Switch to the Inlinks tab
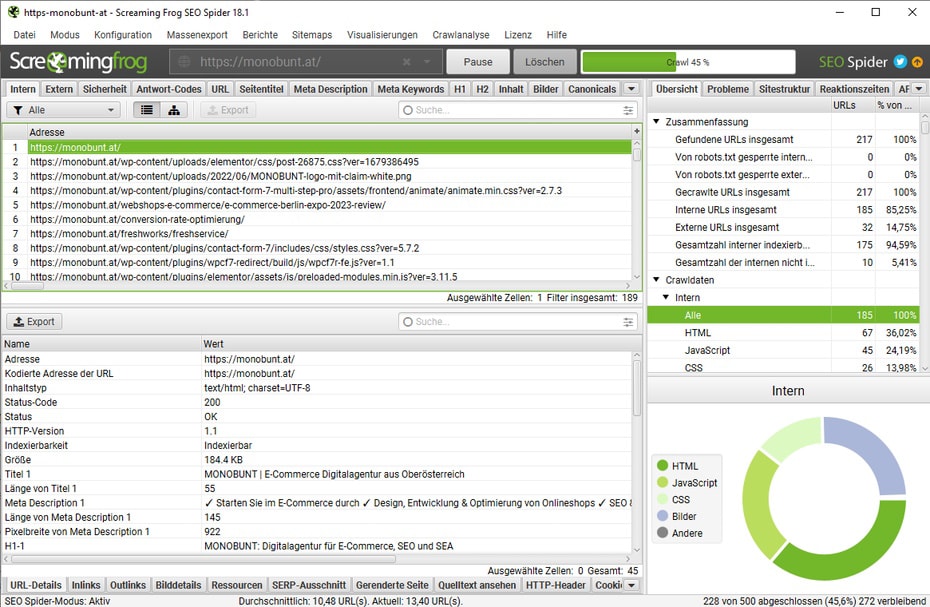The height and width of the screenshot is (607, 930). click(x=86, y=585)
